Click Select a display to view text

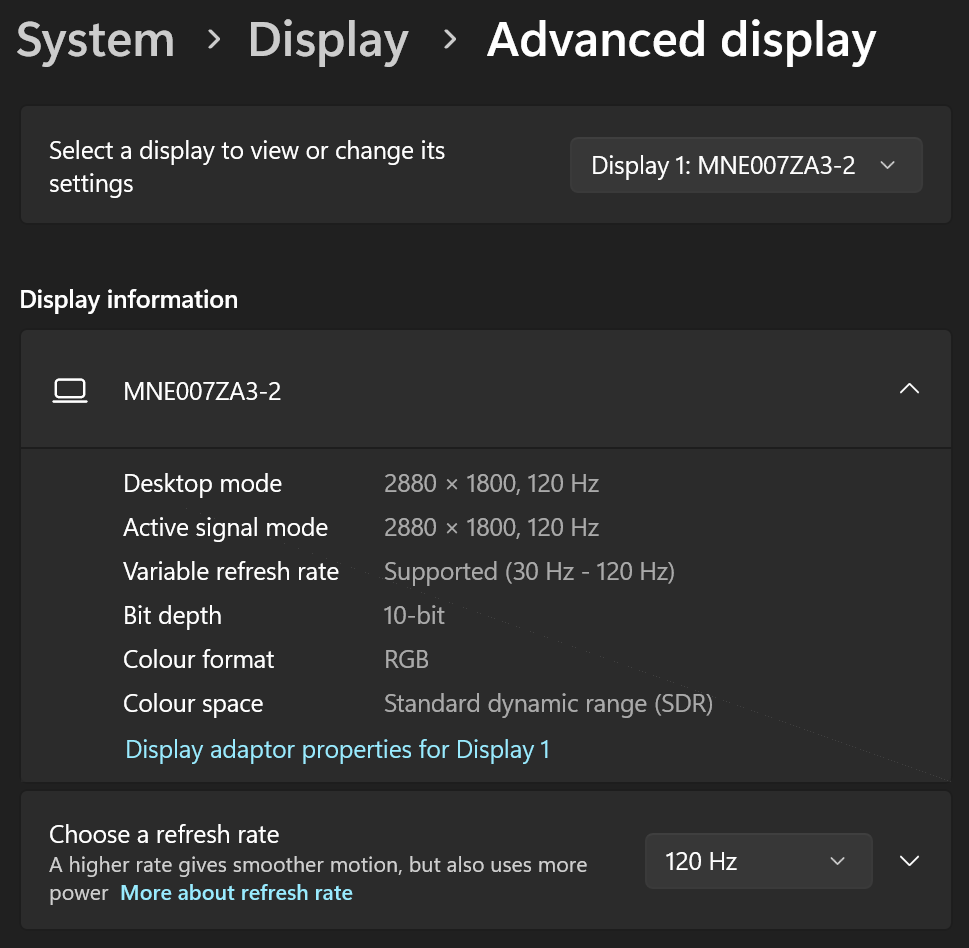tap(247, 167)
